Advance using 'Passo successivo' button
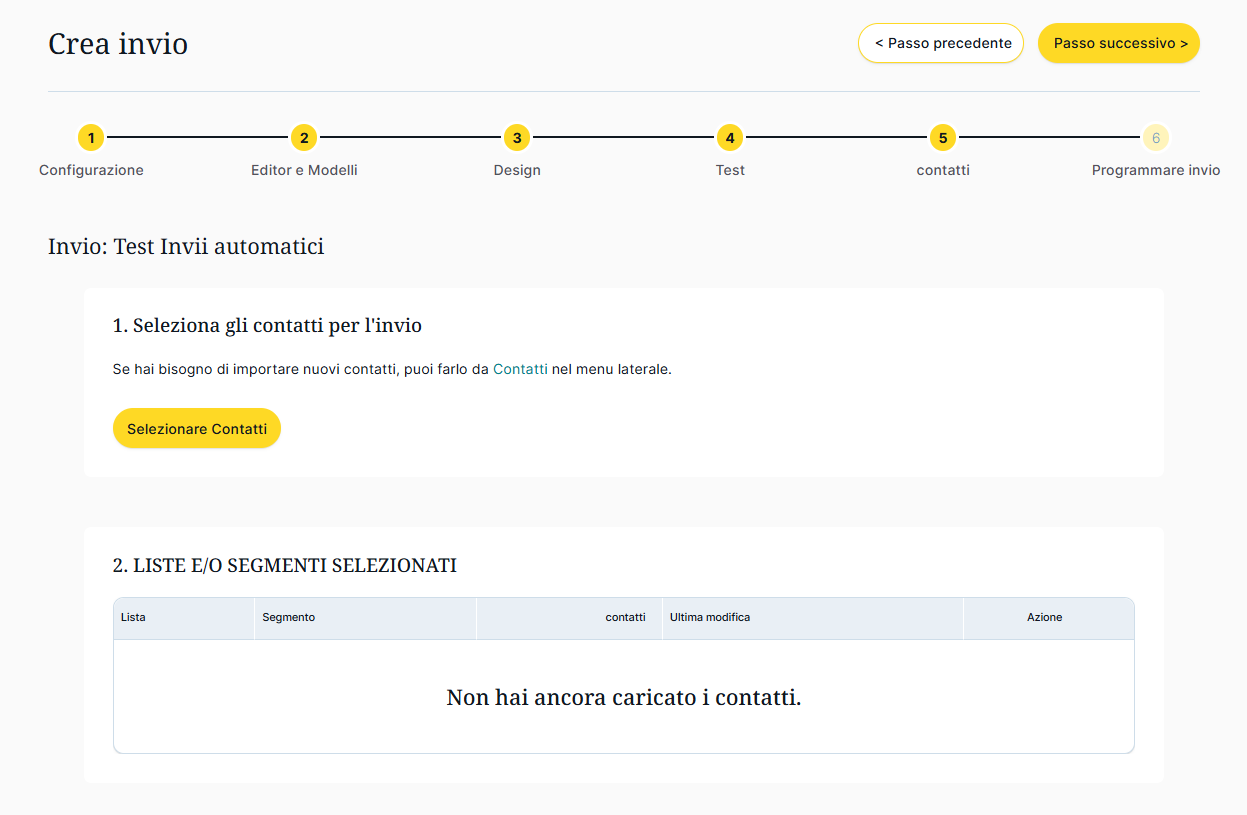 [x=1119, y=43]
